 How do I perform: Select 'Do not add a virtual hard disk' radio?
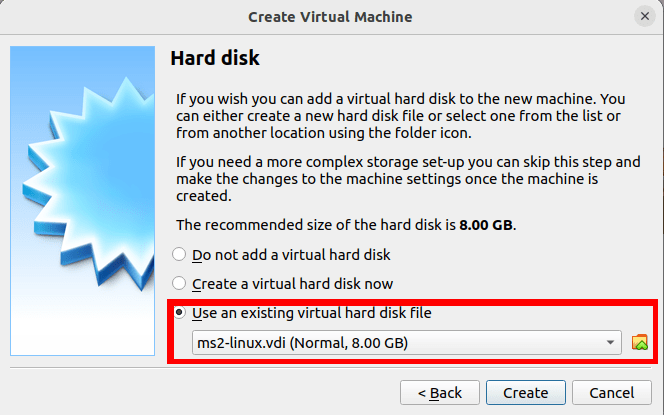(x=180, y=255)
